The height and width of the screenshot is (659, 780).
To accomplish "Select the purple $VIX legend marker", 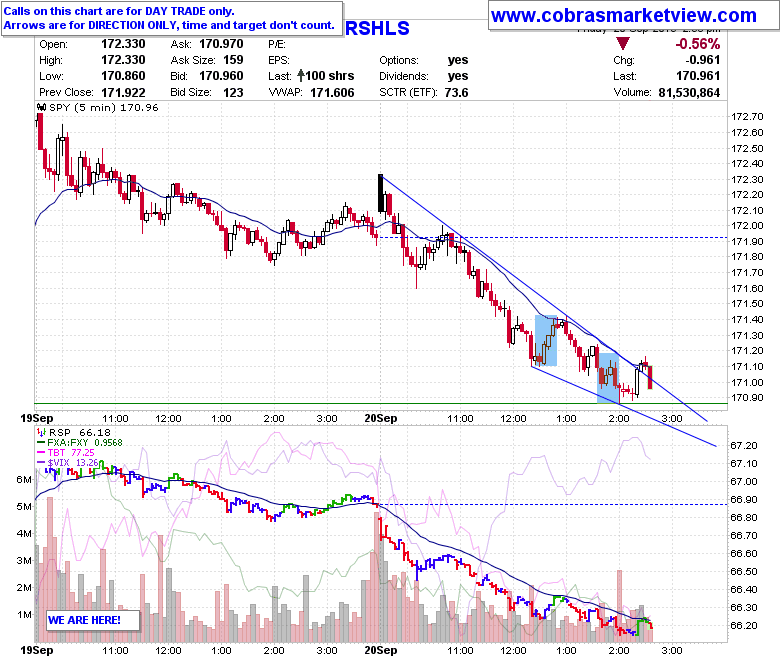I will tap(41, 463).
